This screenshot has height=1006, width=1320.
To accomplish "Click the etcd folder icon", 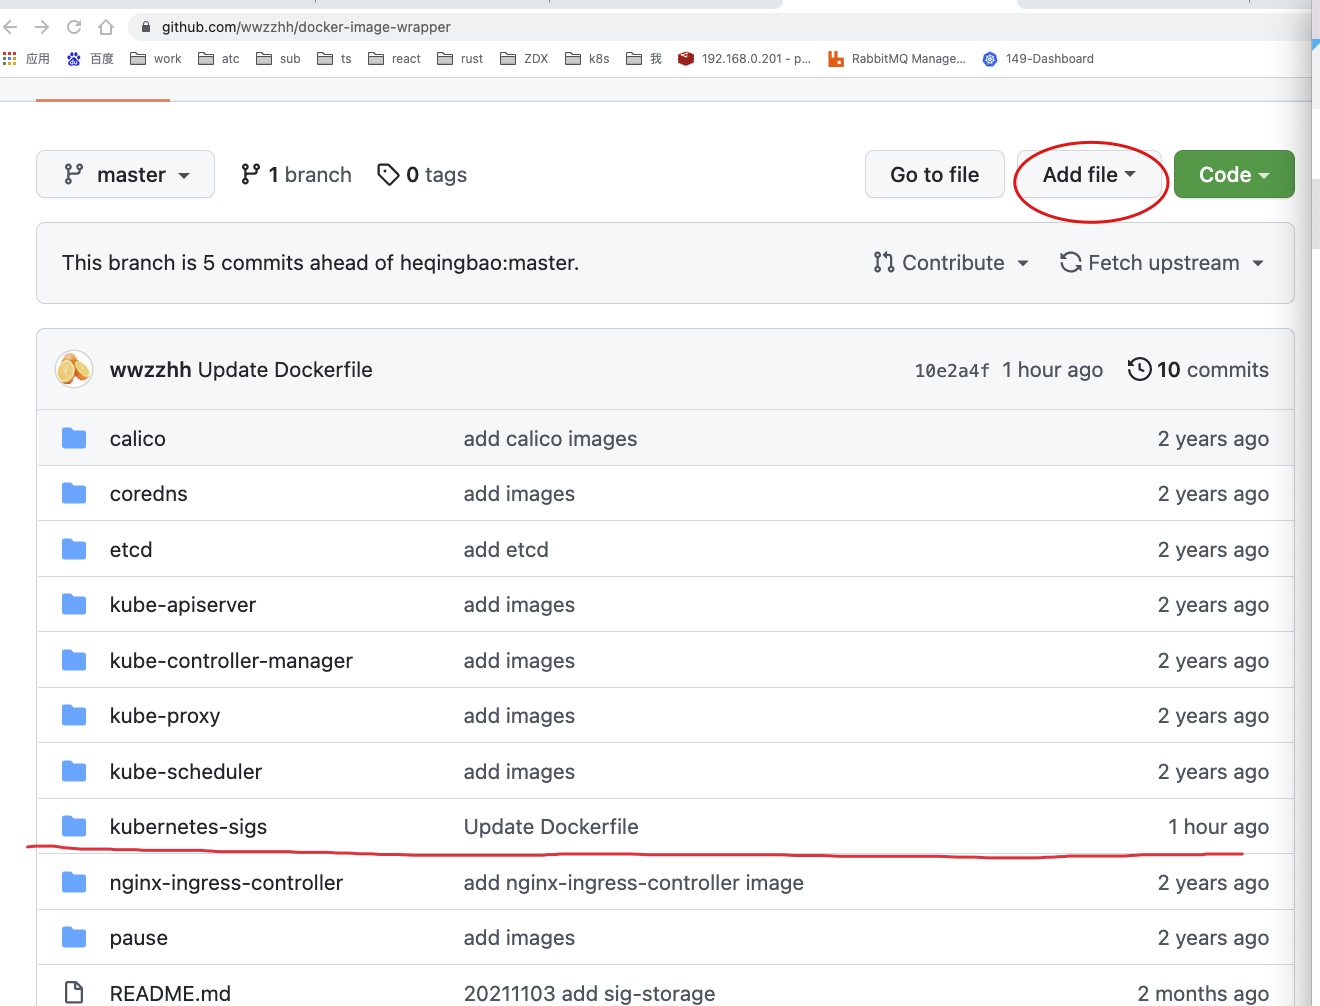I will coord(74,549).
